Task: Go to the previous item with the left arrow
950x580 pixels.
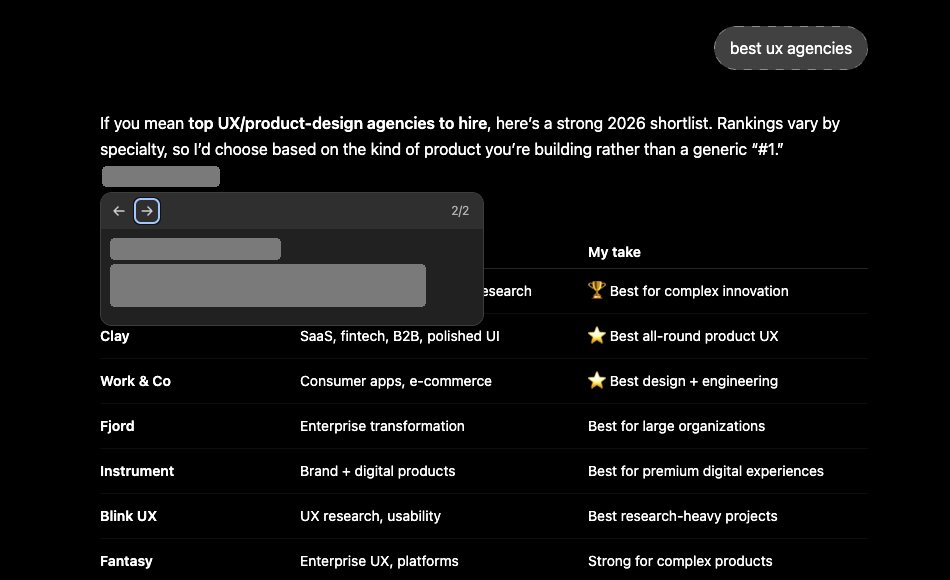Action: 119,211
